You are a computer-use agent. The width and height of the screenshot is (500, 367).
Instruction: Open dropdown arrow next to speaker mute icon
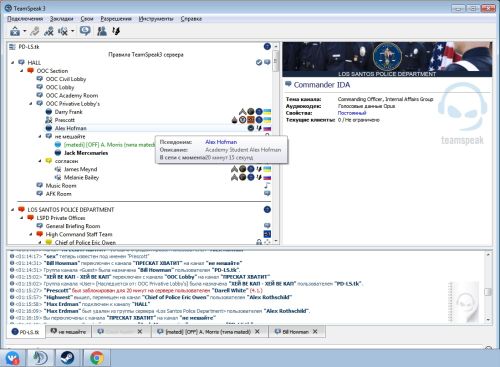click(x=73, y=31)
